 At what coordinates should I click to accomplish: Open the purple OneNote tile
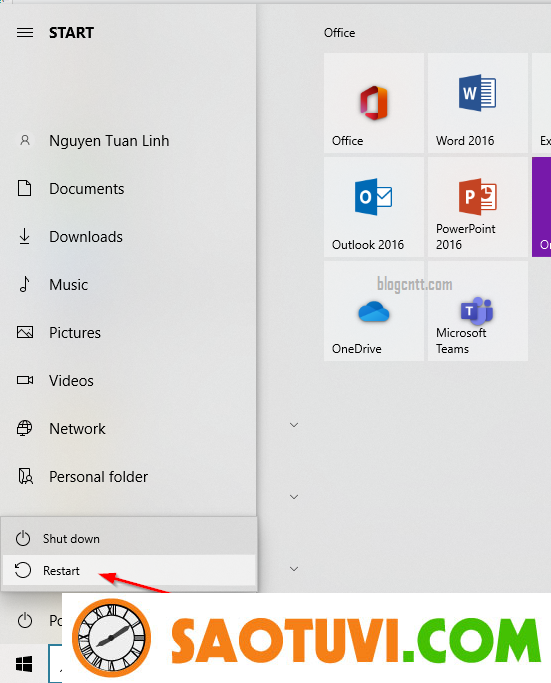pos(541,207)
